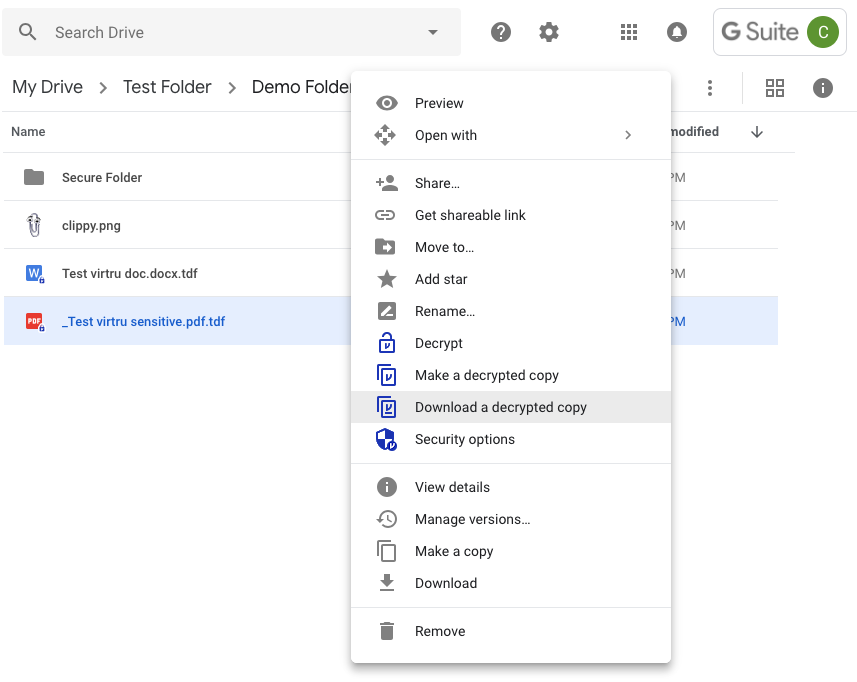Show the details info panel icon

(x=823, y=88)
